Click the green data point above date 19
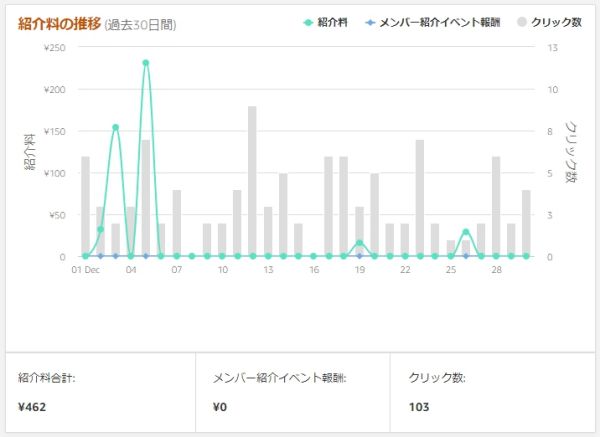This screenshot has height=437, width=600. tap(359, 243)
